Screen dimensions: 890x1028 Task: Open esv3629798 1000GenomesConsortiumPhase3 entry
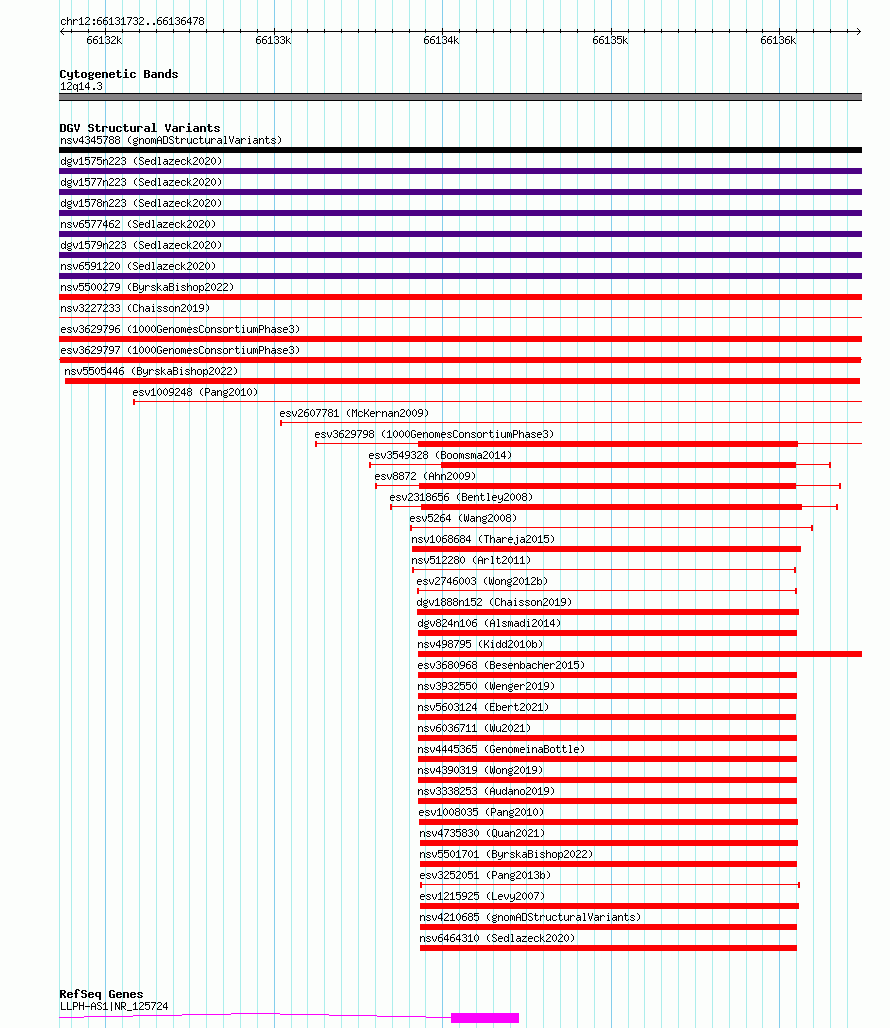click(434, 434)
